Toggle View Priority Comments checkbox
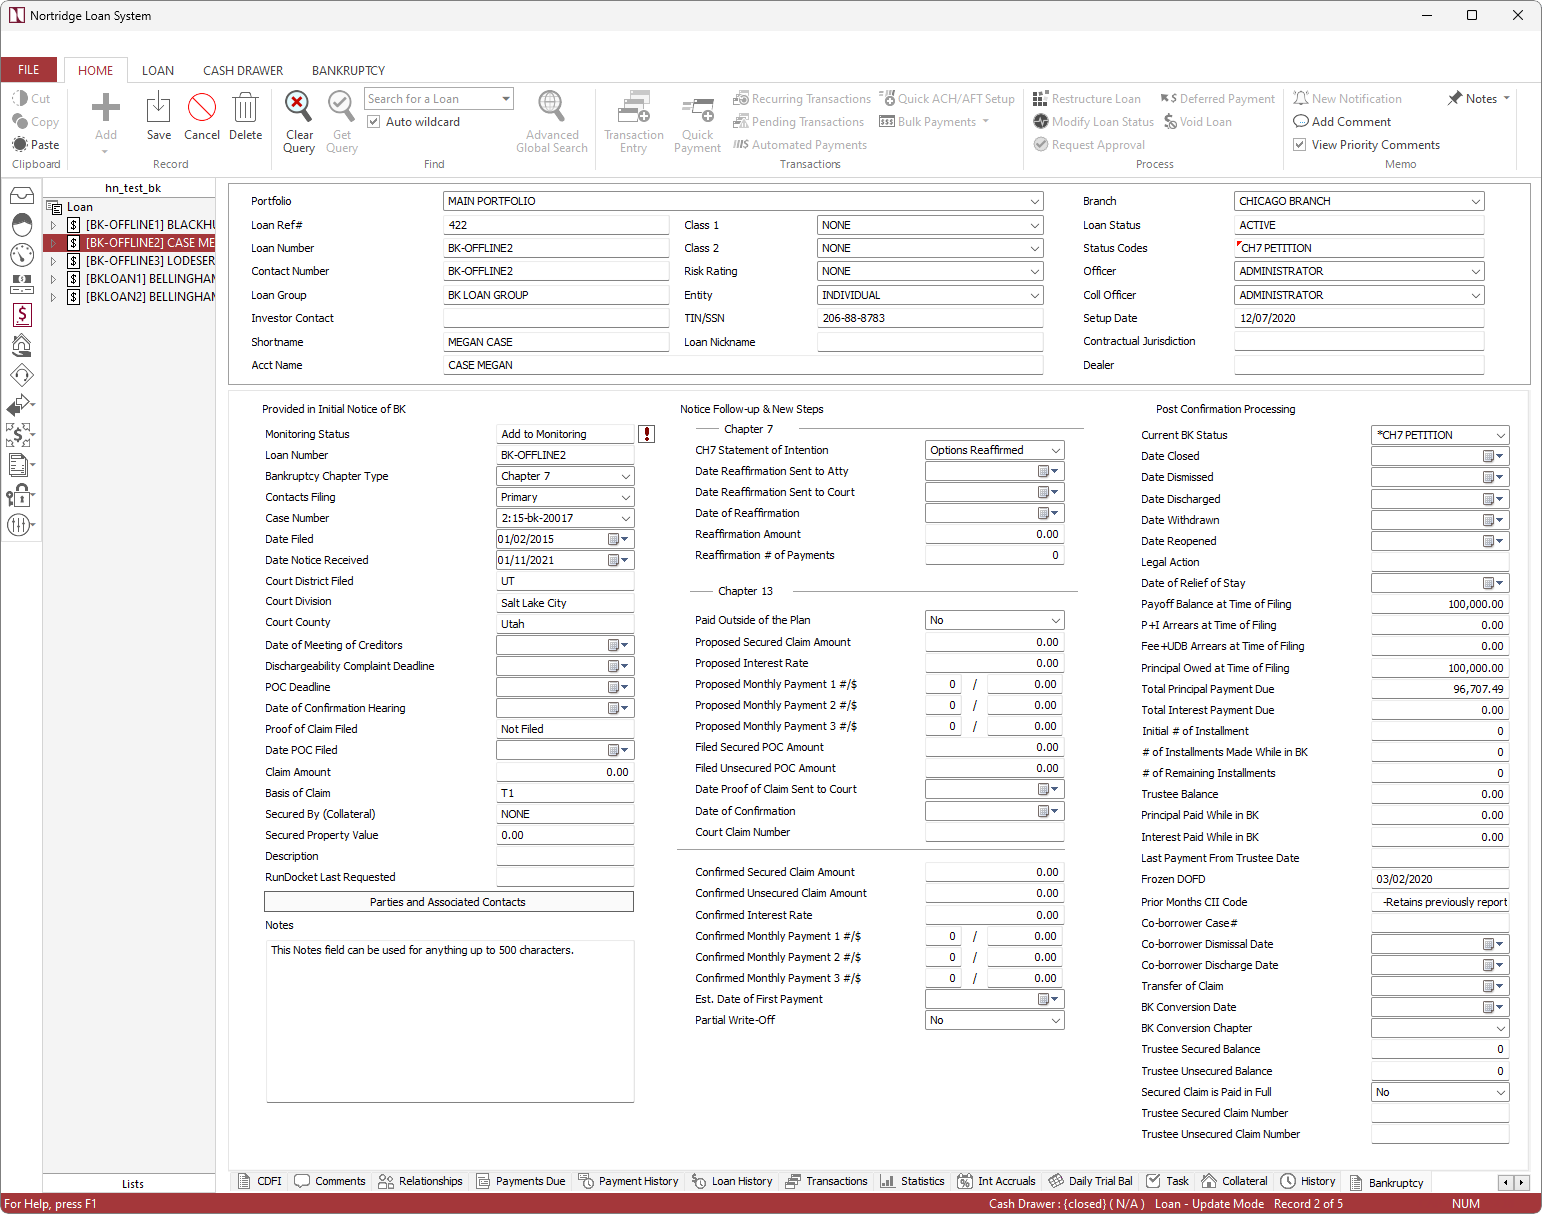The width and height of the screenshot is (1542, 1214). (1300, 145)
